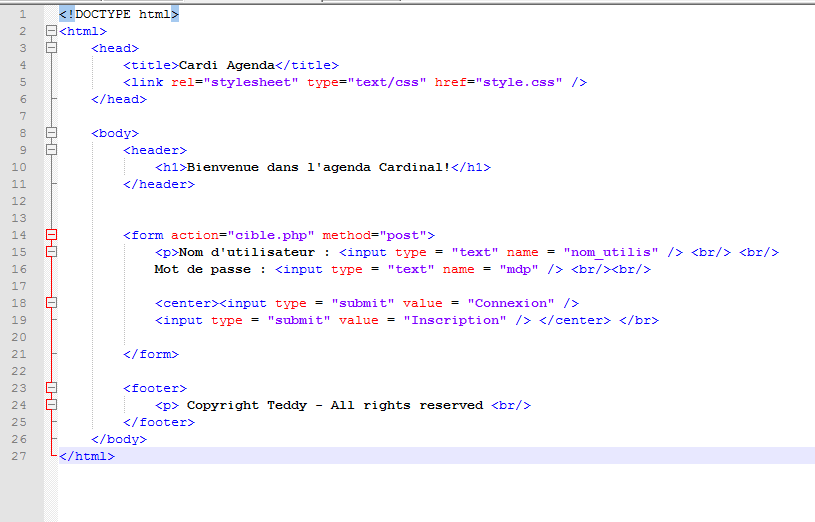
Task: Click 'Copyright Teddy - All rights reserved' text
Action: 335,405
